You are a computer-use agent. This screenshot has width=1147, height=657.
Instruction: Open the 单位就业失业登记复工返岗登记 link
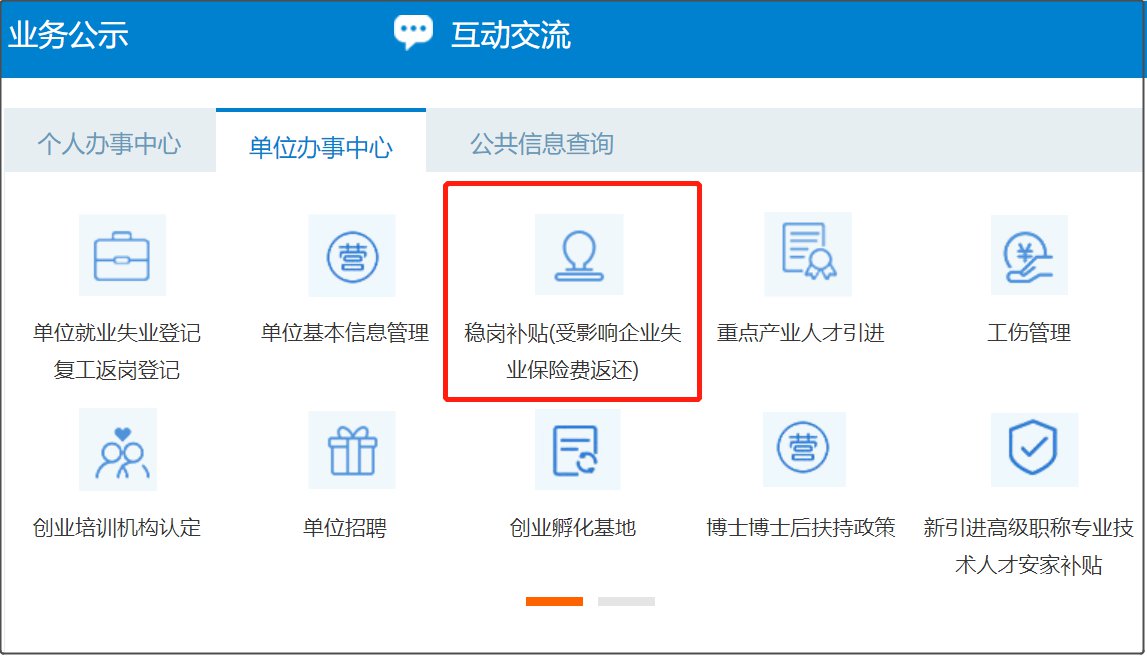click(x=117, y=351)
